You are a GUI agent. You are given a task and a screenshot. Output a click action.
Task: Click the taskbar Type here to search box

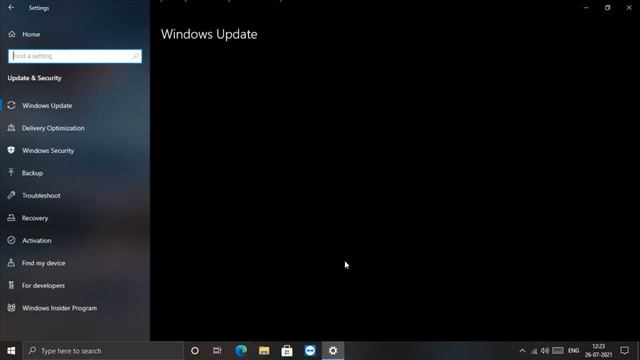(x=103, y=351)
